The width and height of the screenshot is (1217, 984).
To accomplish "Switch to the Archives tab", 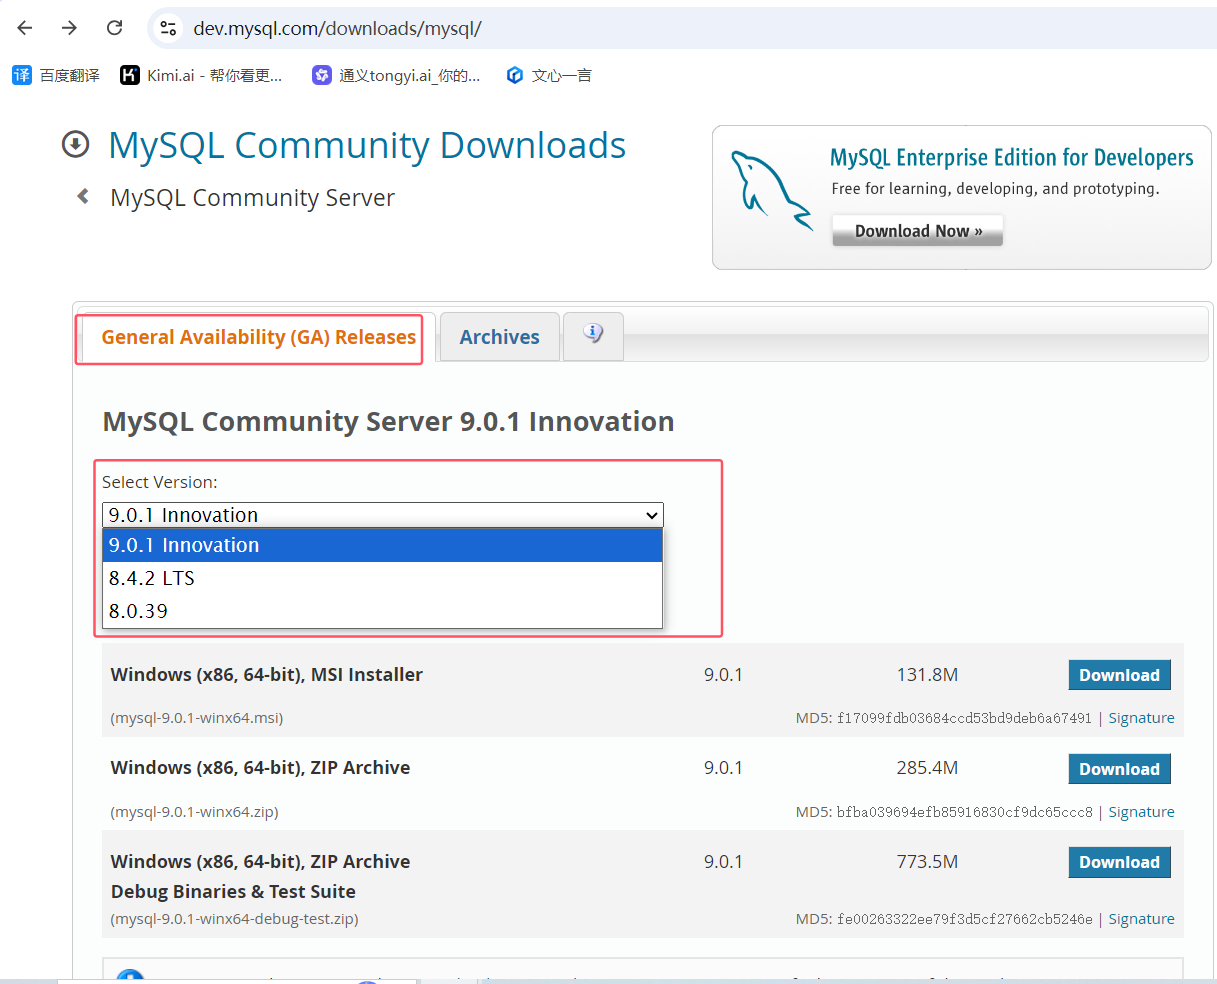I will (x=499, y=337).
